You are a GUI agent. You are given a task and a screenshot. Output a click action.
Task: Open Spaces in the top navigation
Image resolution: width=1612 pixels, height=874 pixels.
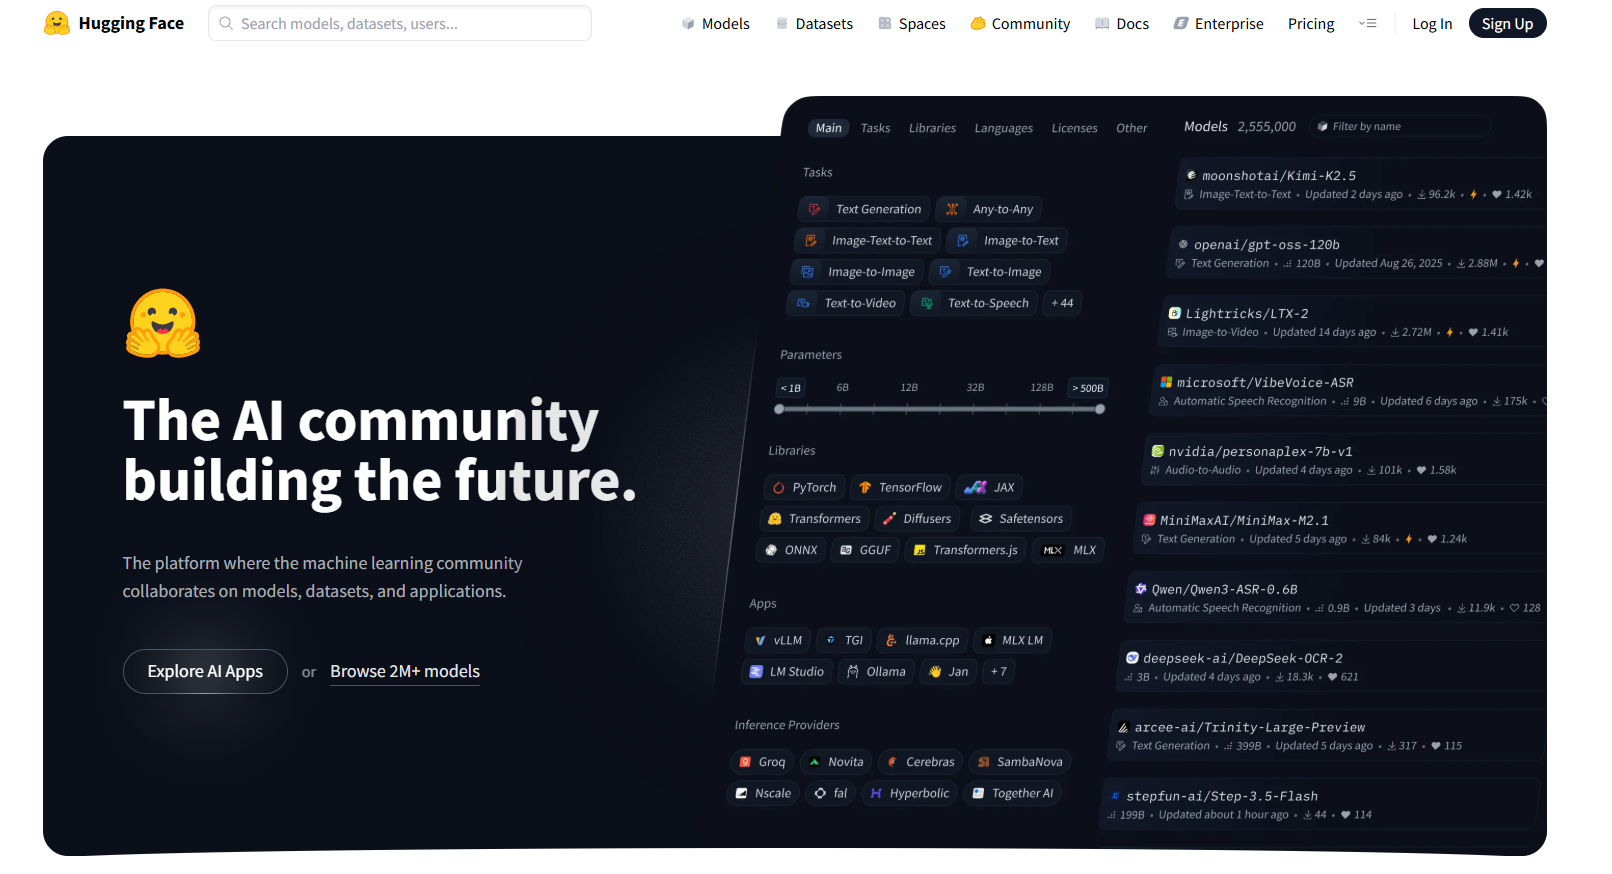click(912, 24)
